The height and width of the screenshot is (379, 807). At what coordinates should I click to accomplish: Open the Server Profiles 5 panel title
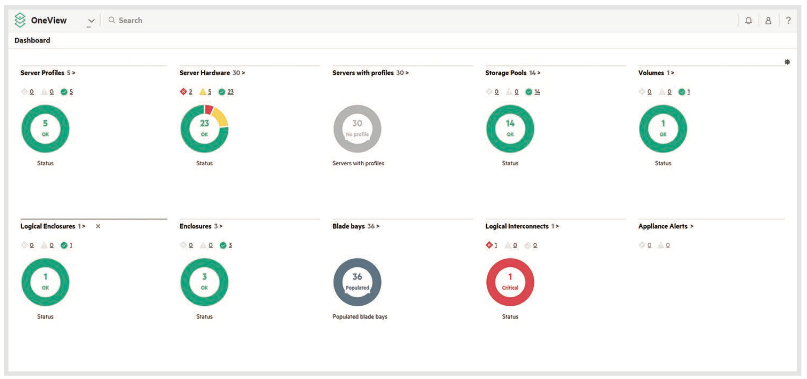48,73
